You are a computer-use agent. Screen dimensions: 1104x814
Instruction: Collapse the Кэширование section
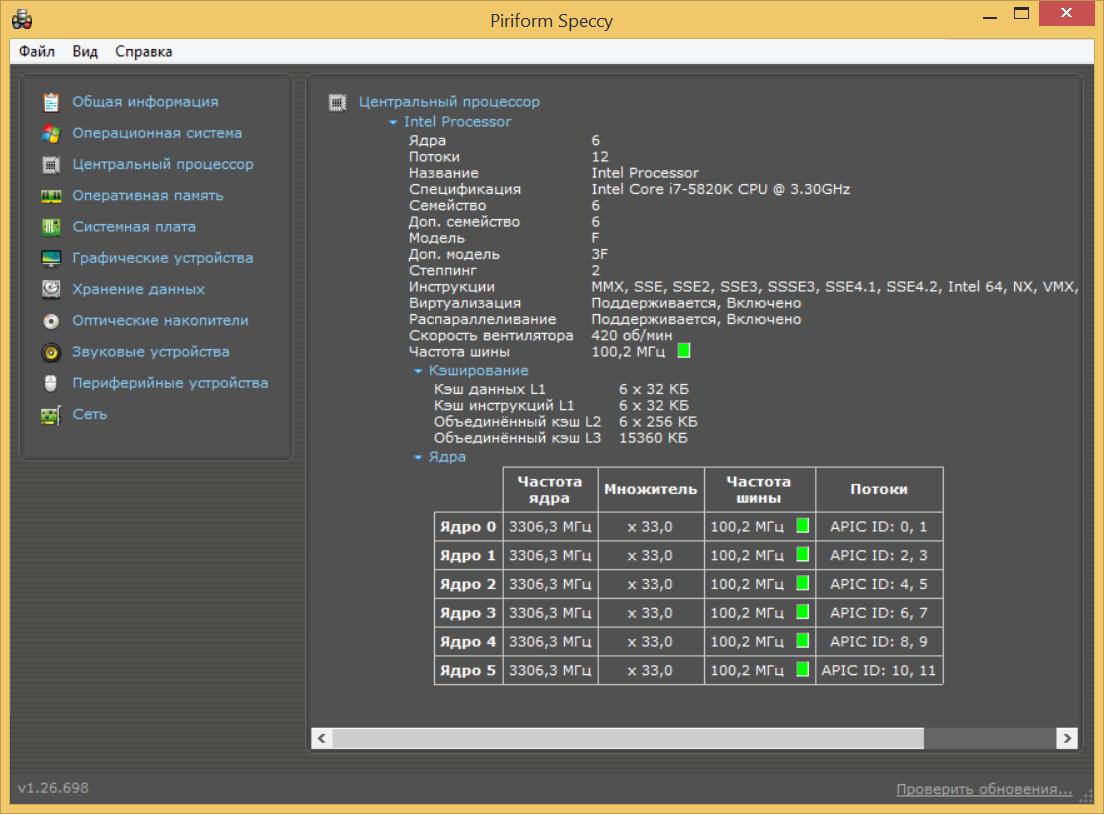418,371
